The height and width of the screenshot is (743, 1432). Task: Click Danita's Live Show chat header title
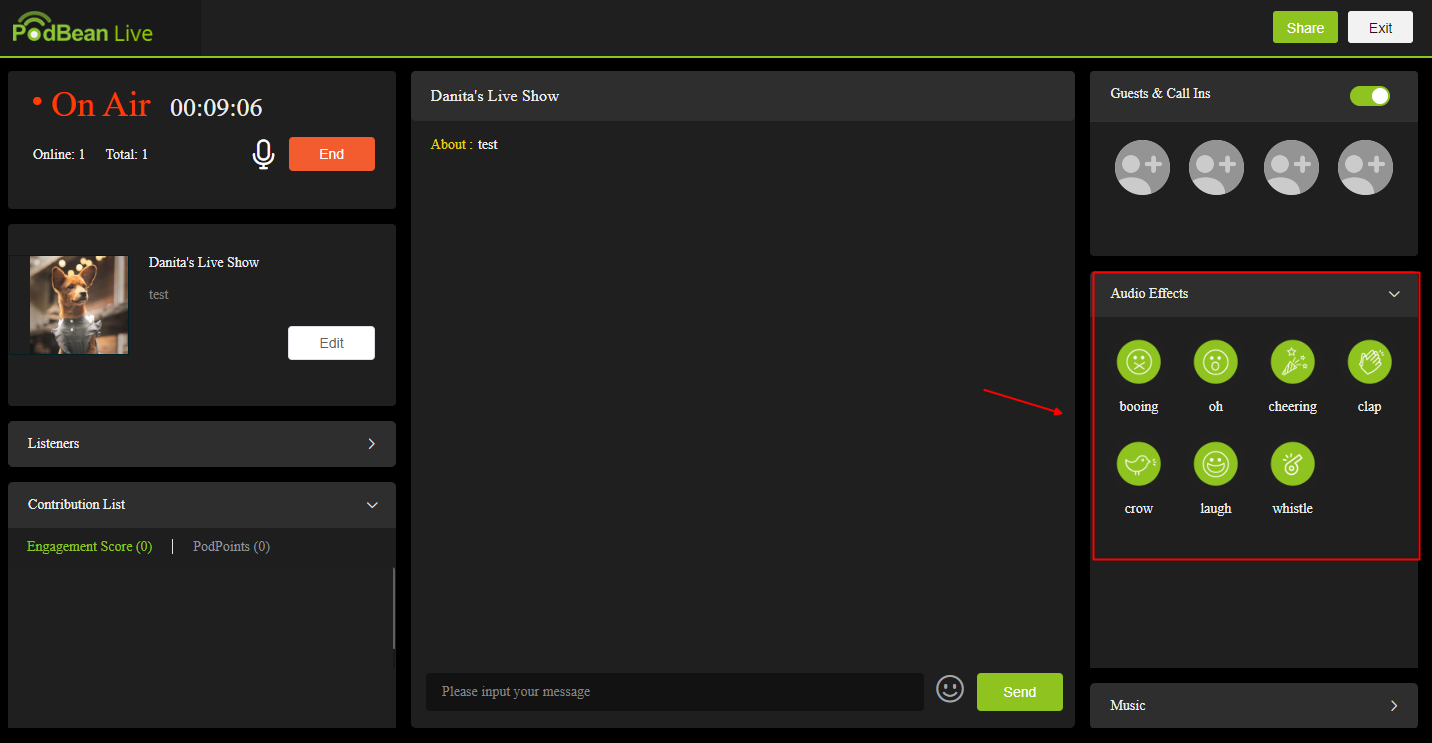tap(495, 96)
